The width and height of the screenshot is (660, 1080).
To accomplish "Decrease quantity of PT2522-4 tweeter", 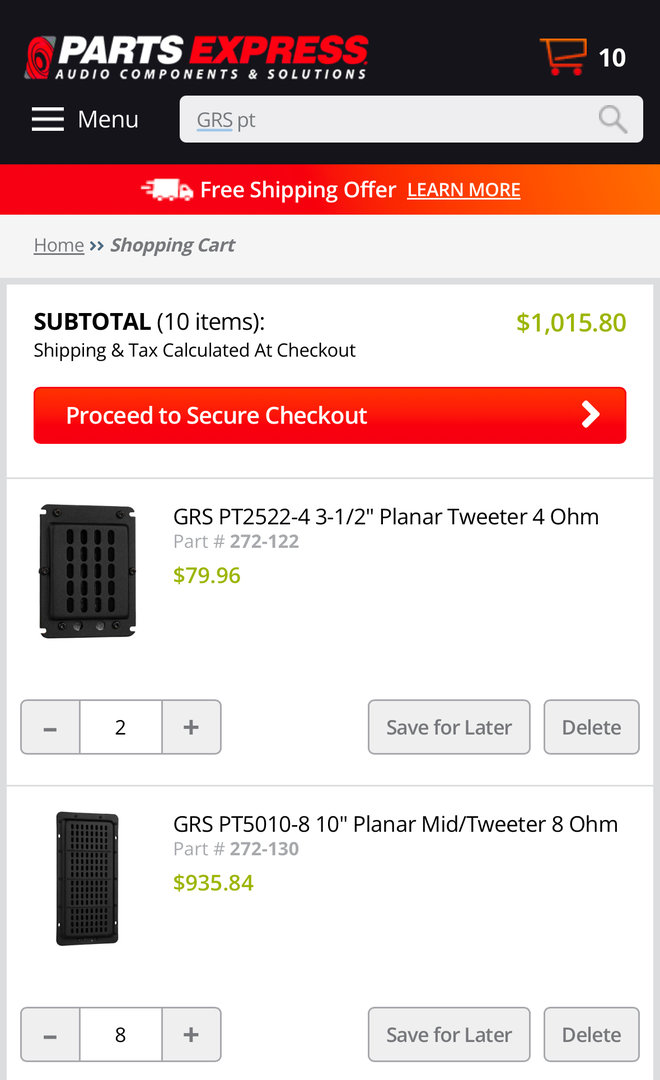I will coord(50,727).
